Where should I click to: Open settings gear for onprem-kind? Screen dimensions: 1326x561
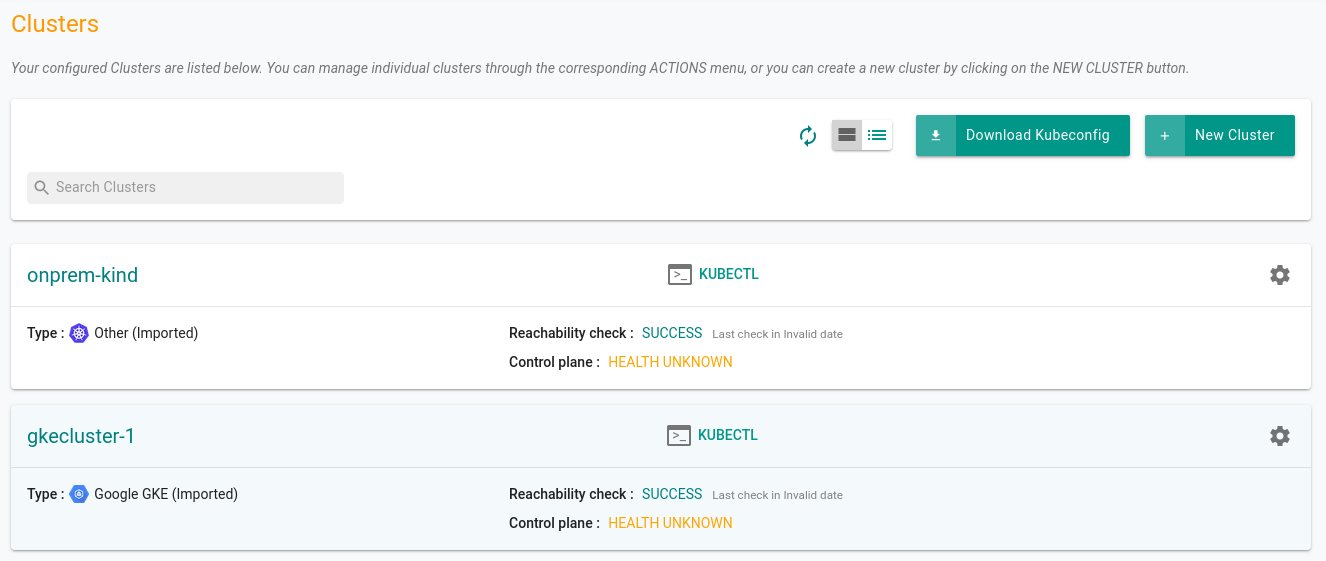[x=1280, y=275]
